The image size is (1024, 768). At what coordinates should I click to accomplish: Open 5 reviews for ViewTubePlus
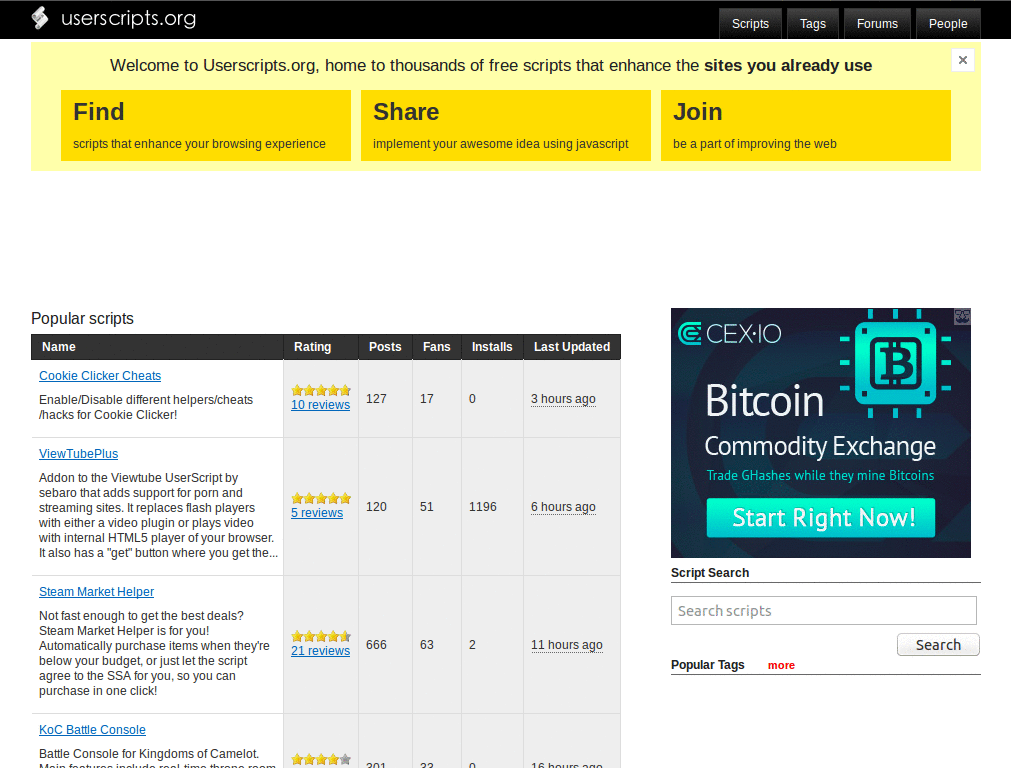pos(317,513)
